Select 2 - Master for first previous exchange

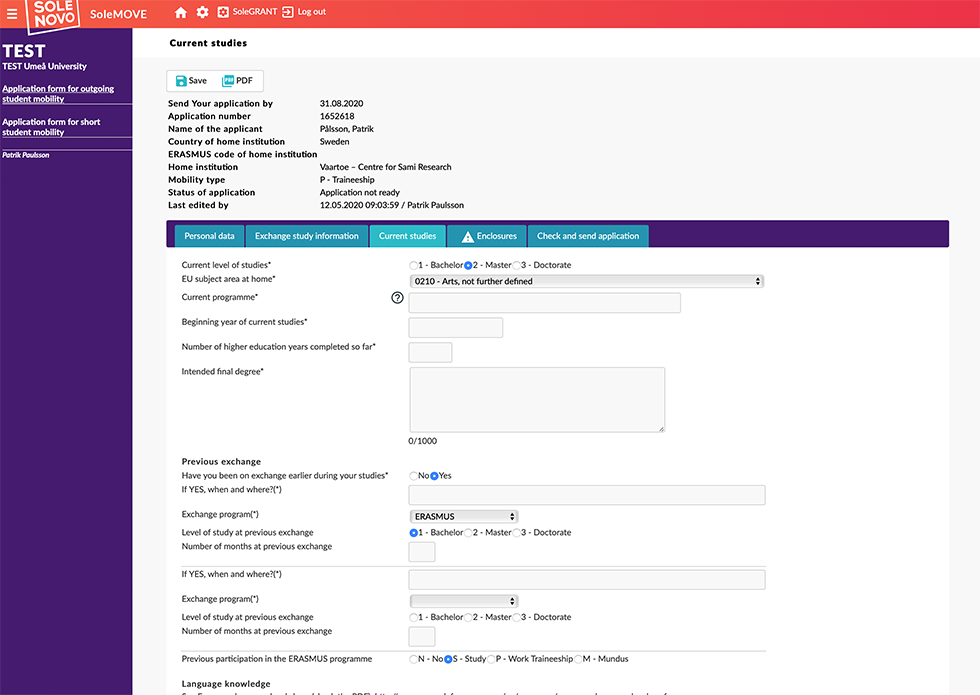[468, 533]
